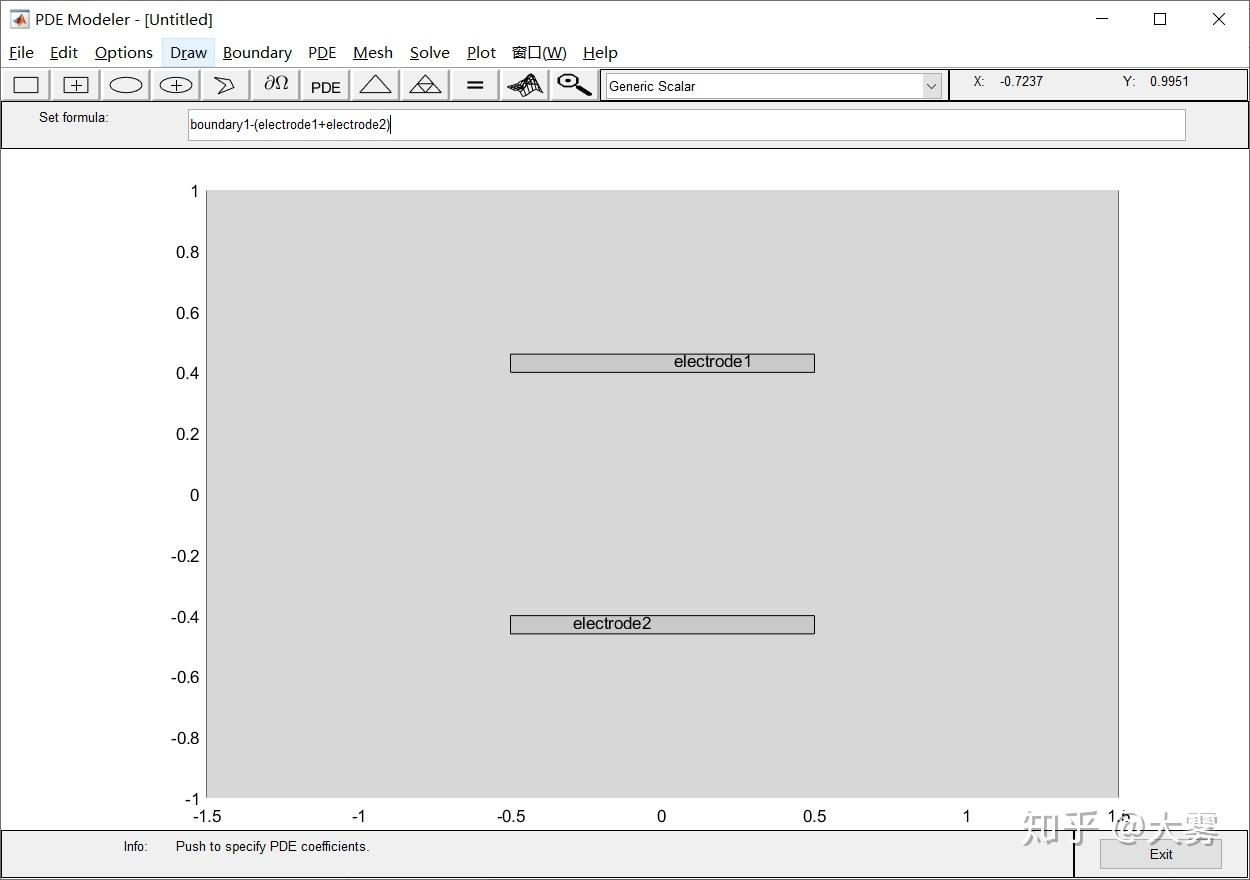Open the Draw menu

click(187, 52)
